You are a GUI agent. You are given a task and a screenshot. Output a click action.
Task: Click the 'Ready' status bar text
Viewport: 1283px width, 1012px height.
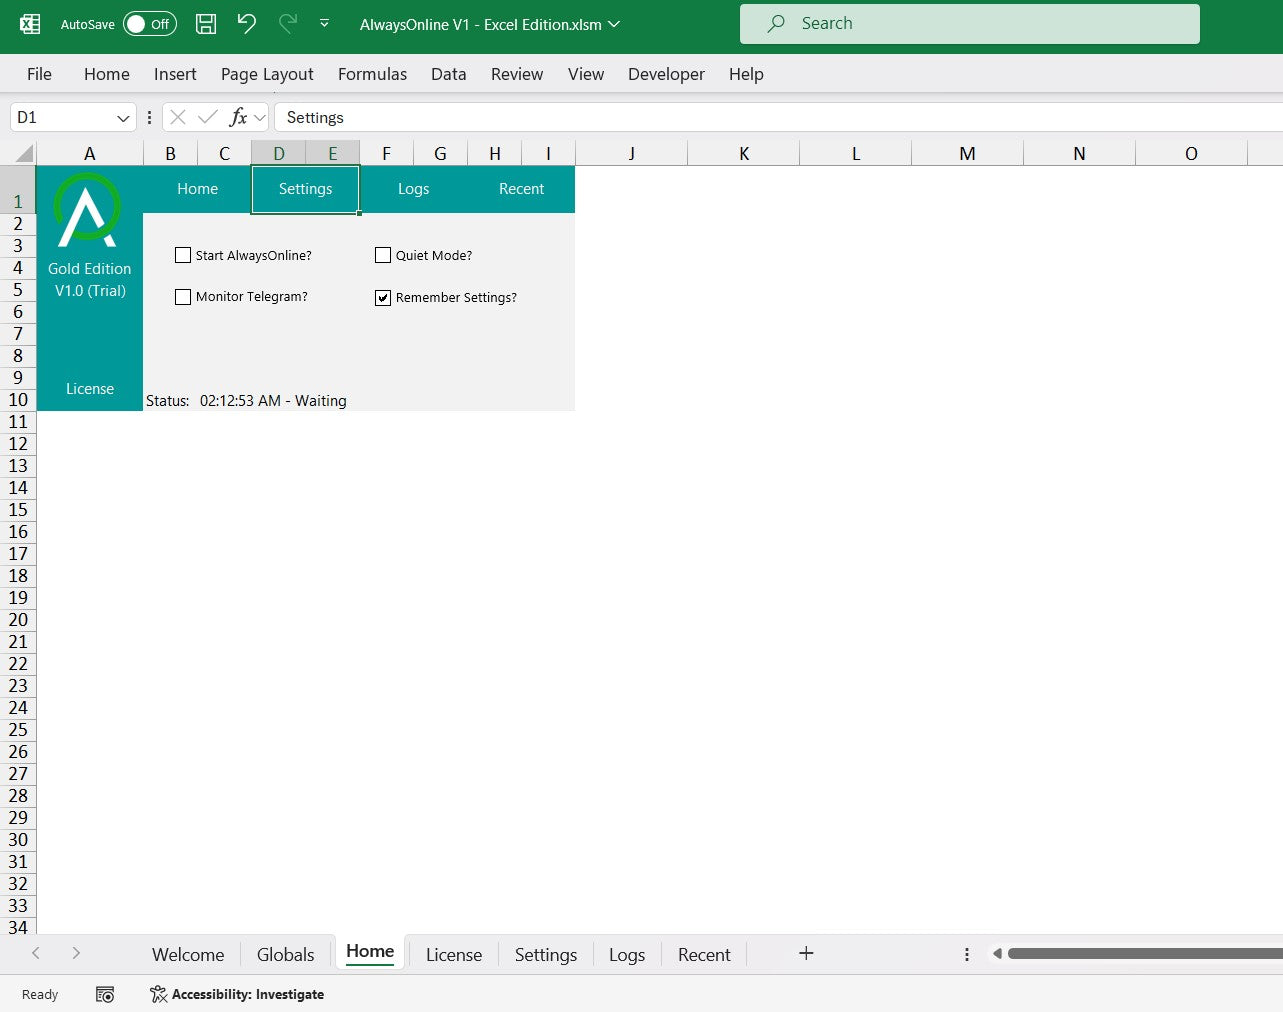click(40, 994)
